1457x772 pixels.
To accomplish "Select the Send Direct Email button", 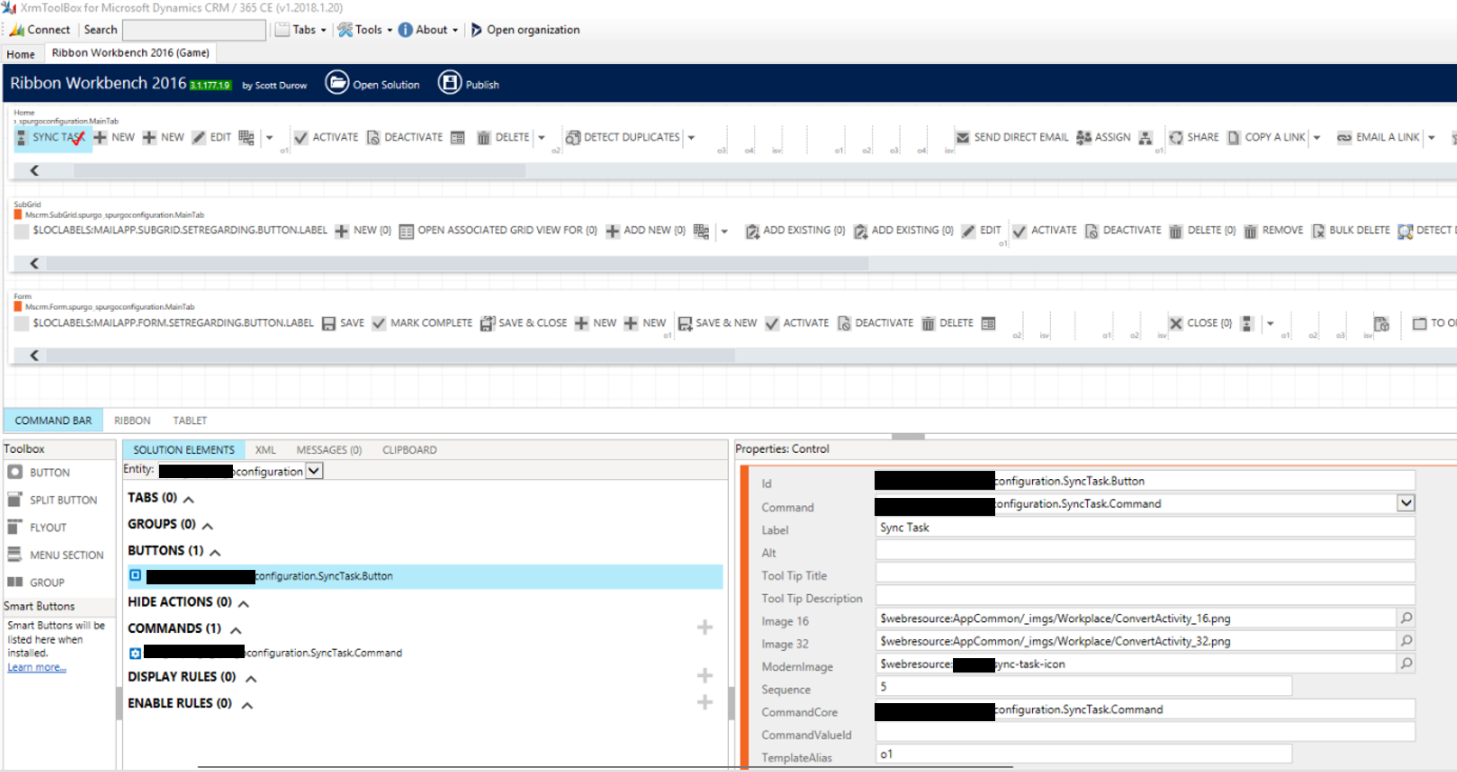I will click(1012, 138).
